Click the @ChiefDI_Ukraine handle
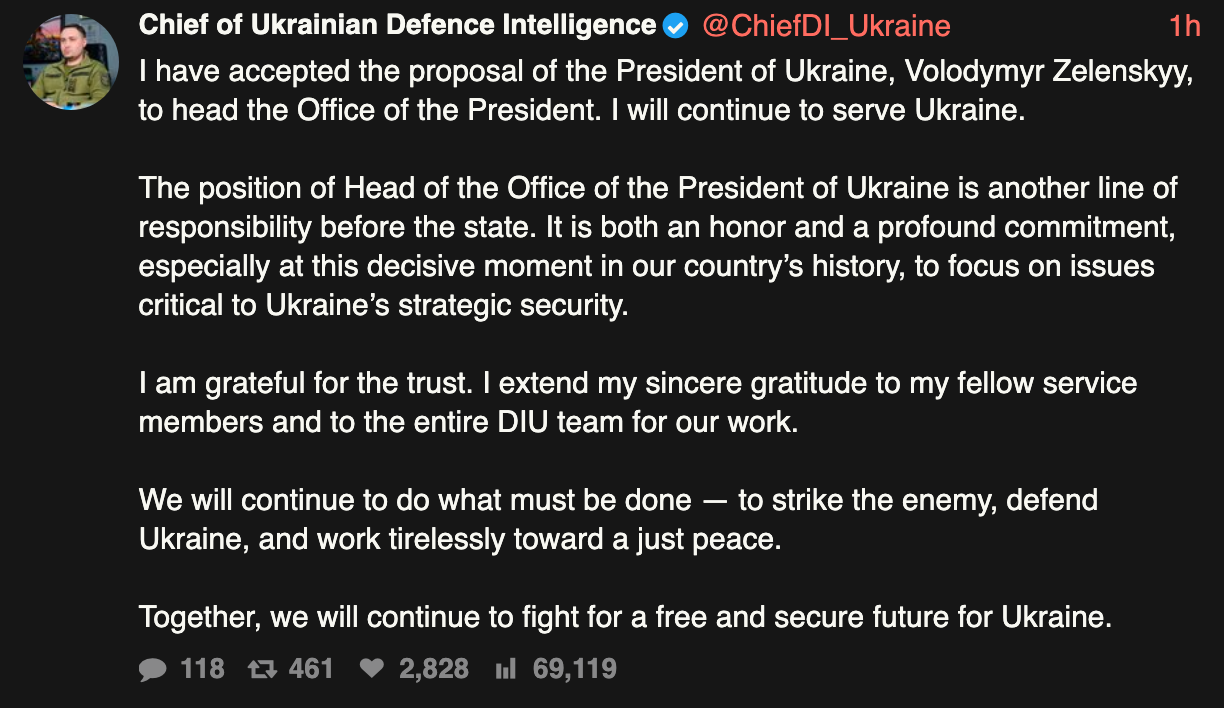 (826, 26)
